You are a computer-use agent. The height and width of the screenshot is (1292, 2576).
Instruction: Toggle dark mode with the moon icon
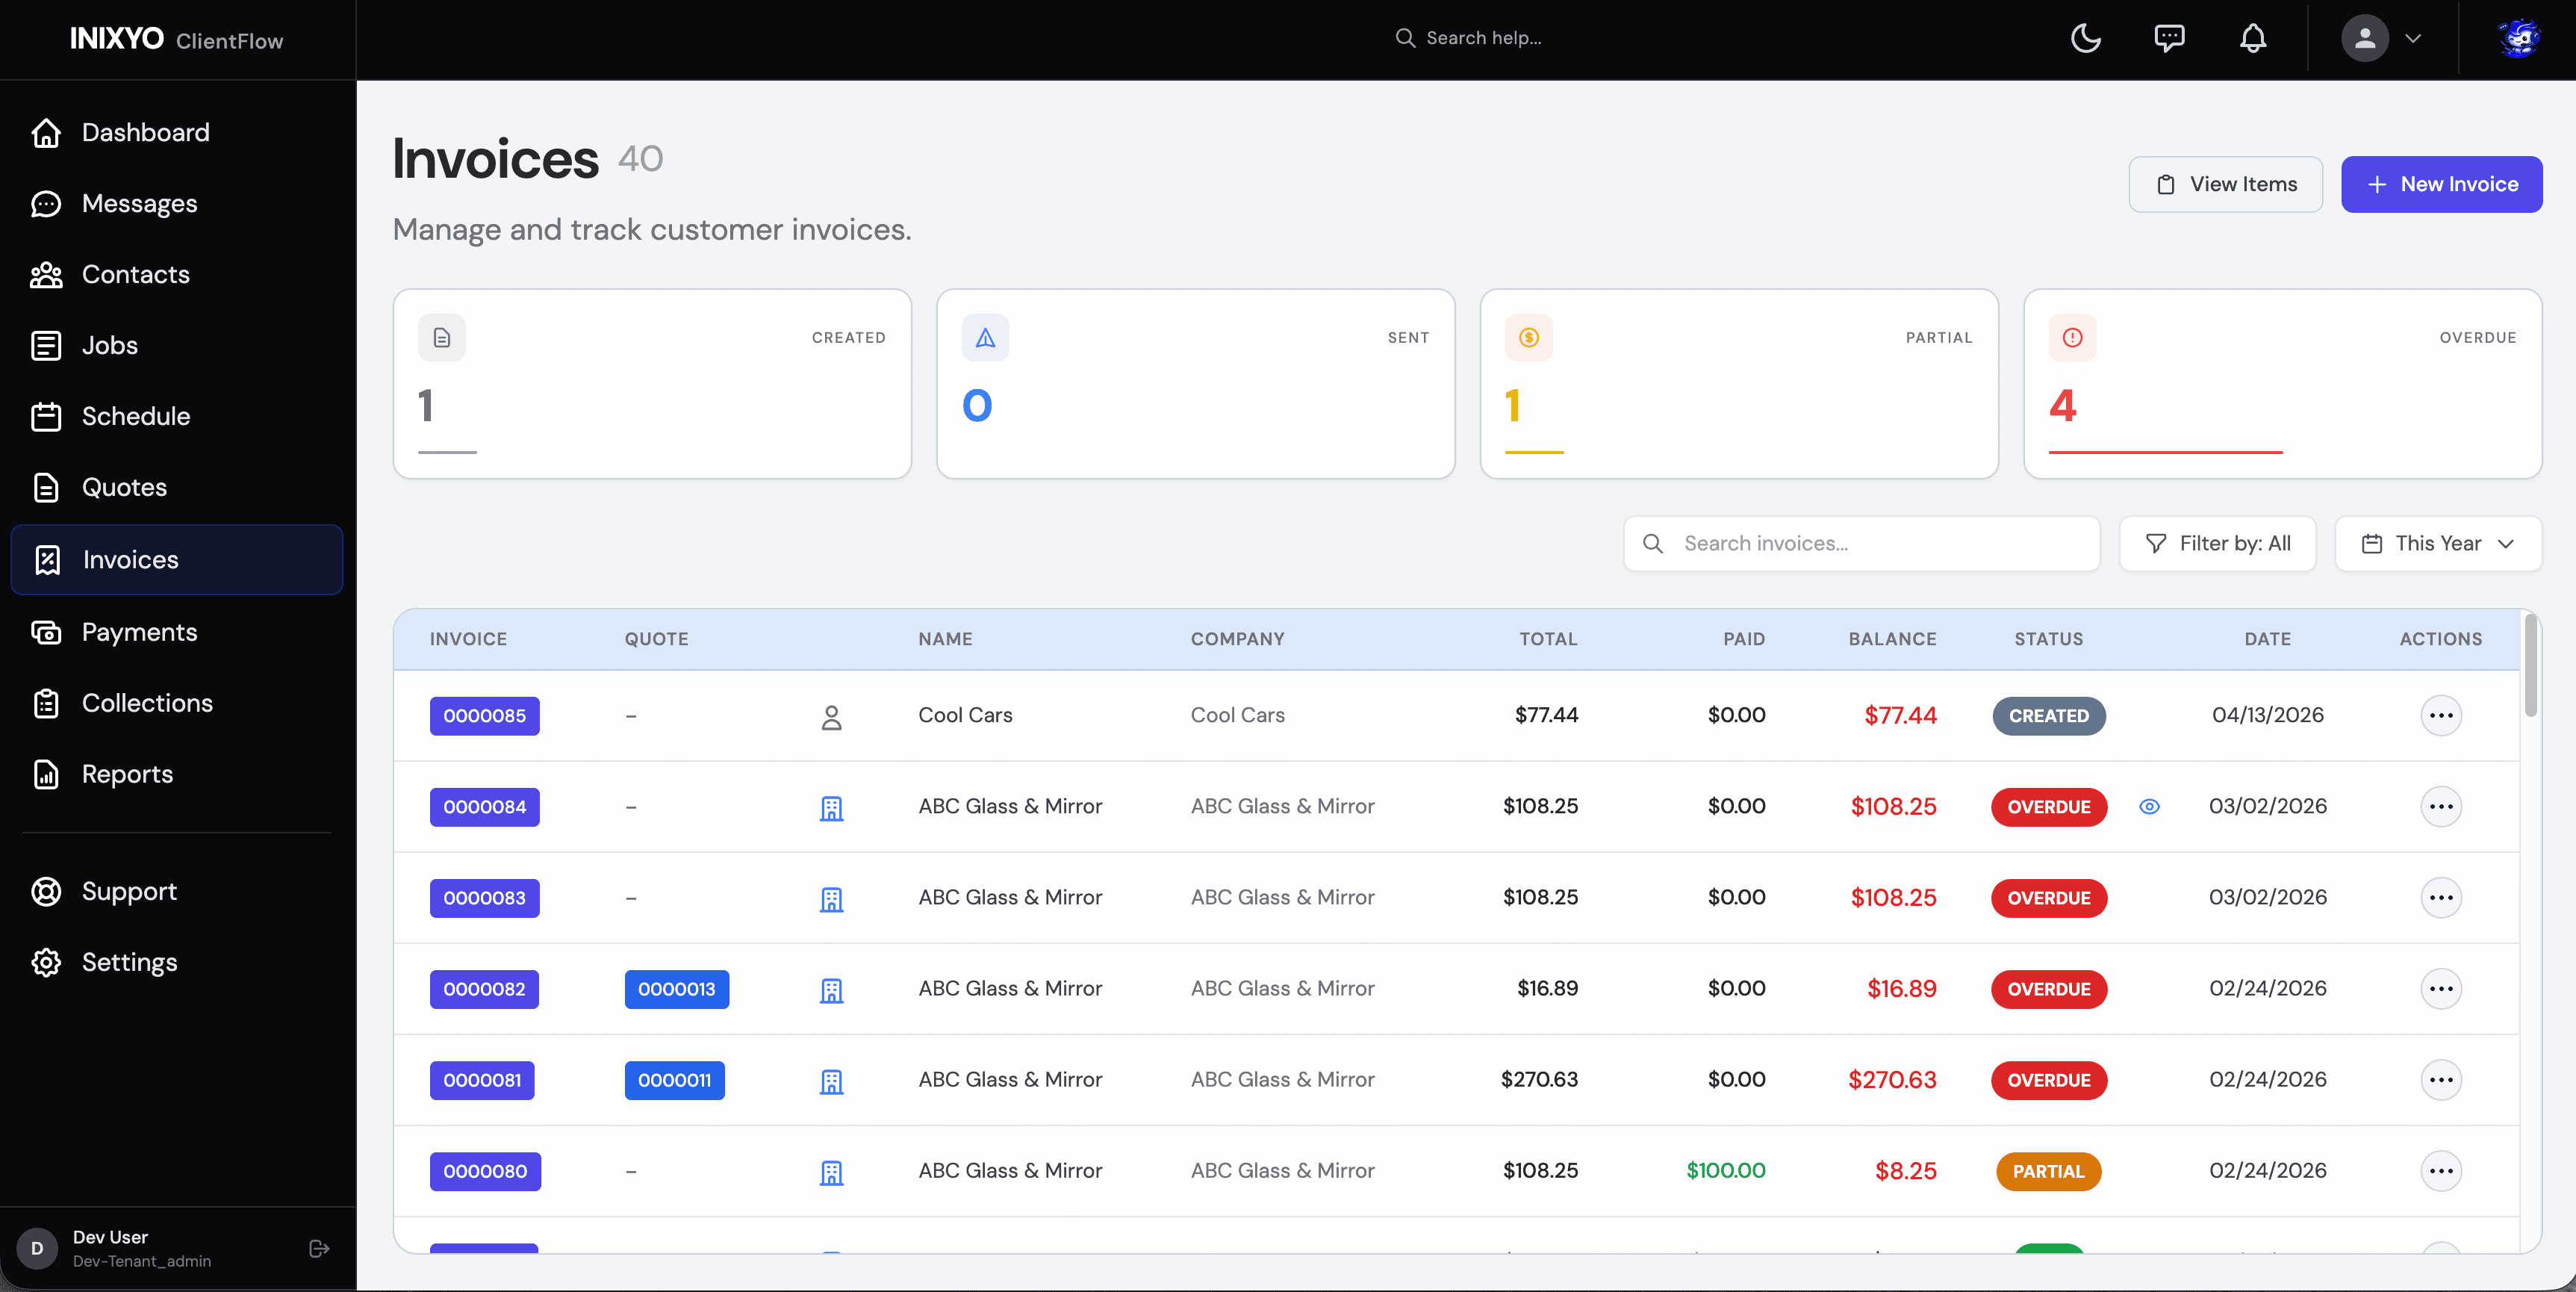coord(2086,38)
